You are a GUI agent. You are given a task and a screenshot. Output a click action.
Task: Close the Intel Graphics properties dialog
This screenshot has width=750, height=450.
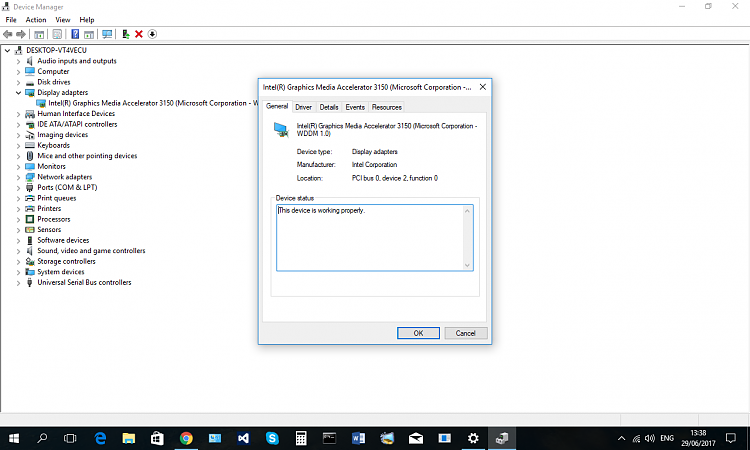coord(483,87)
